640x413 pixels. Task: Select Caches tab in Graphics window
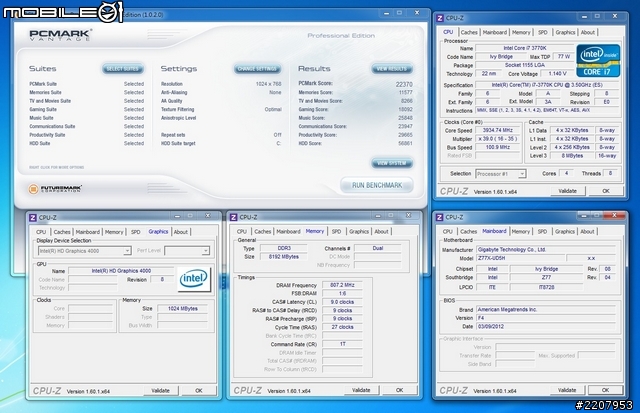point(62,232)
